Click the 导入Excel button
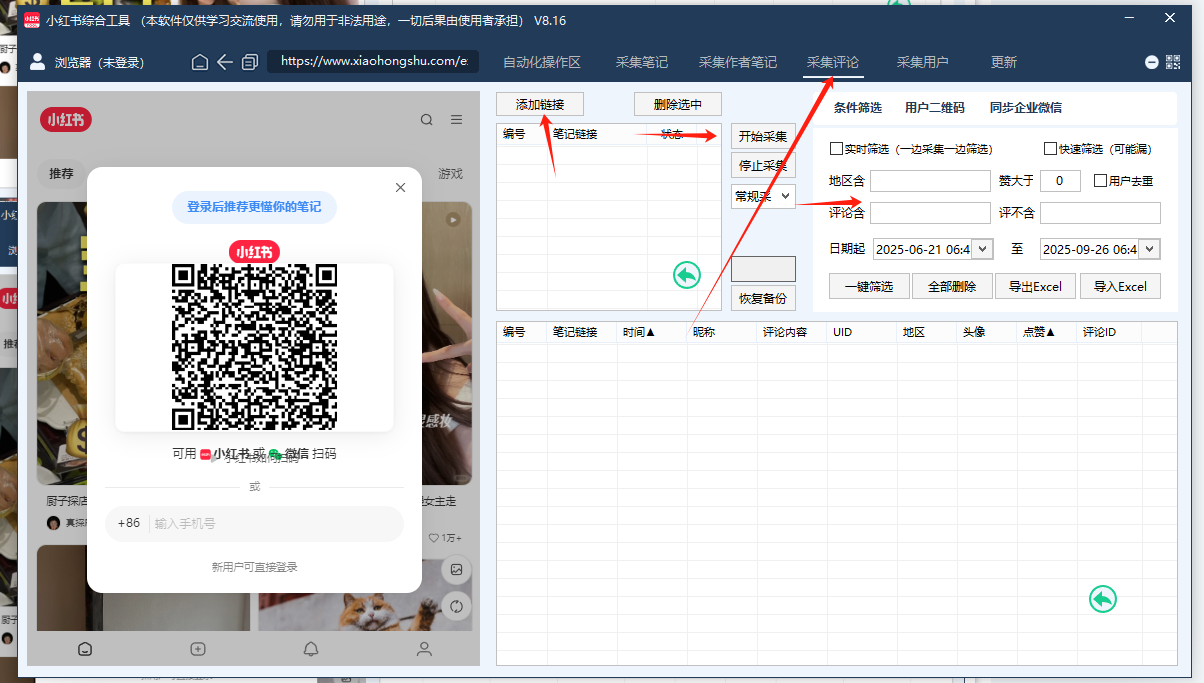Image resolution: width=1204 pixels, height=683 pixels. point(1120,286)
